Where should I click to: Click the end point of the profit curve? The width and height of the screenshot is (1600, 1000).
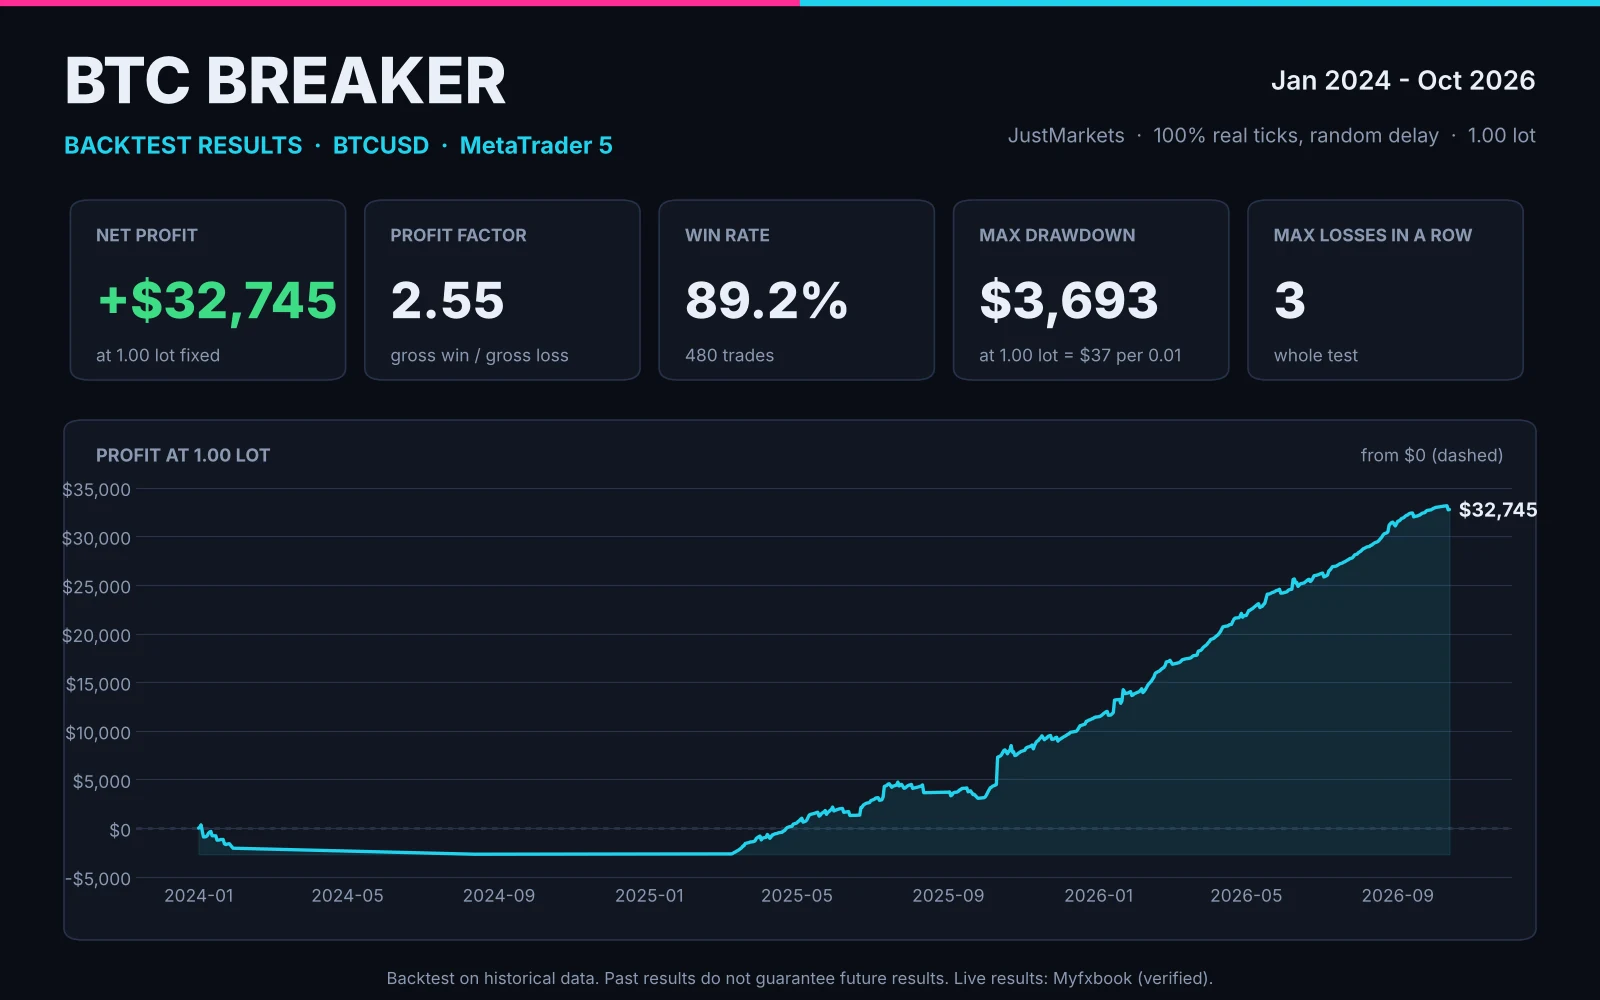[x=1449, y=509]
